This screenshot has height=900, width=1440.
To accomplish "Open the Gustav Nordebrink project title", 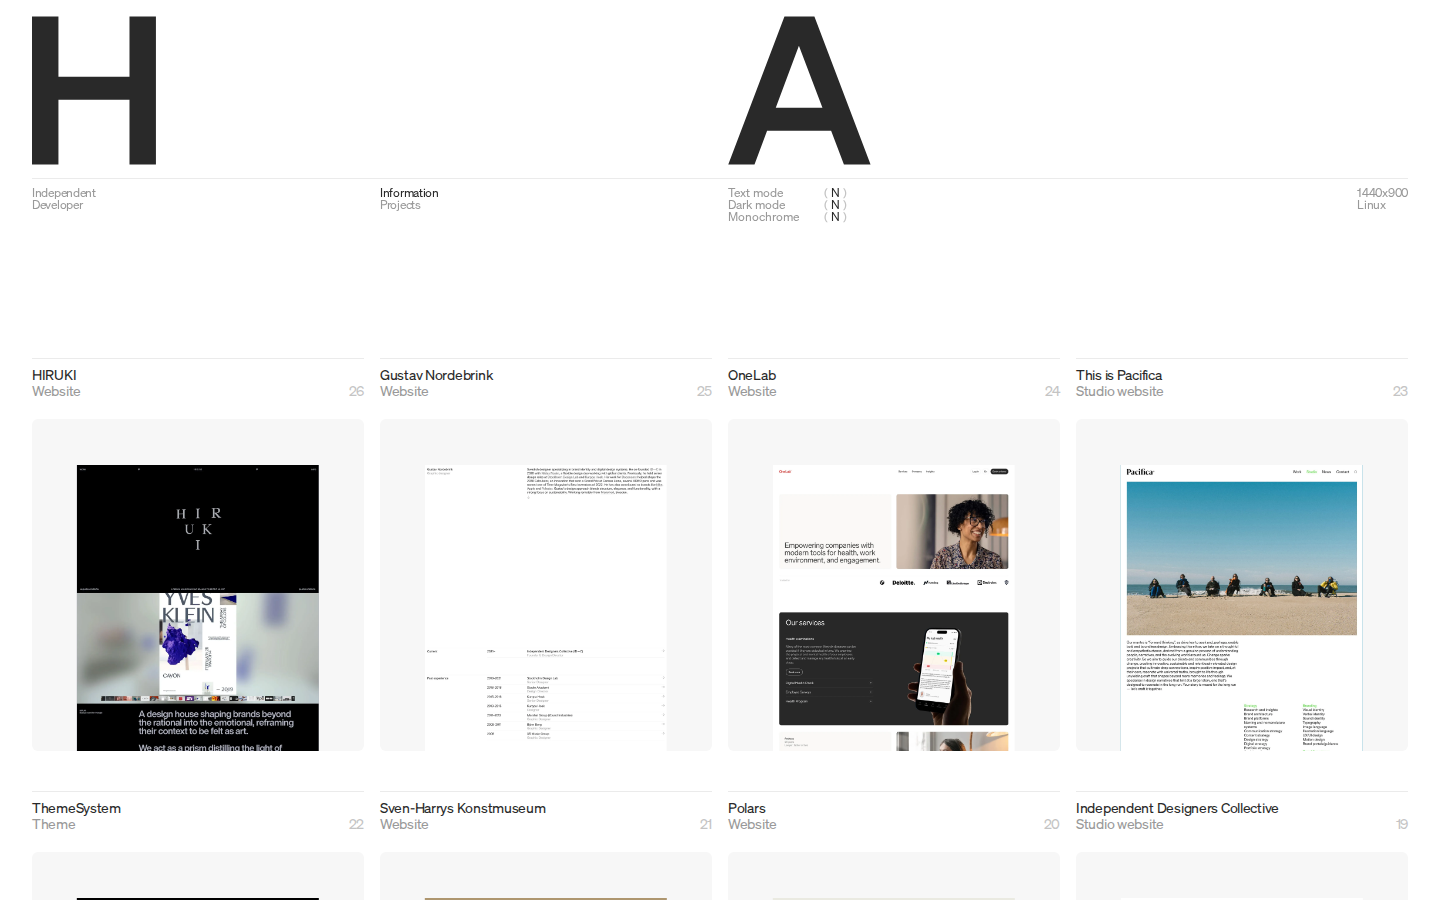I will (x=436, y=375).
